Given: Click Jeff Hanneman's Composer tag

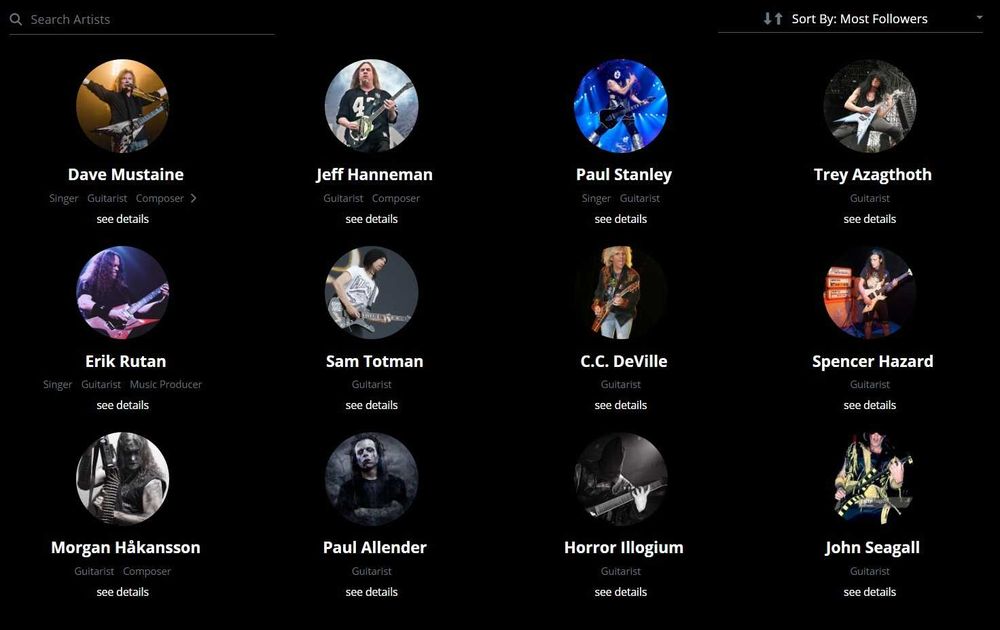Looking at the screenshot, I should [396, 198].
